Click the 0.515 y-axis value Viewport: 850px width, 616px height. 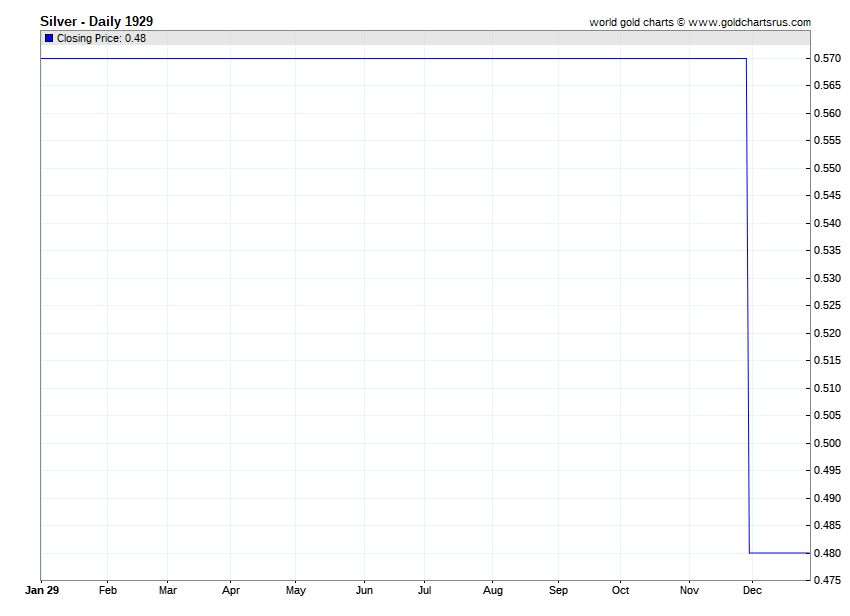827,360
